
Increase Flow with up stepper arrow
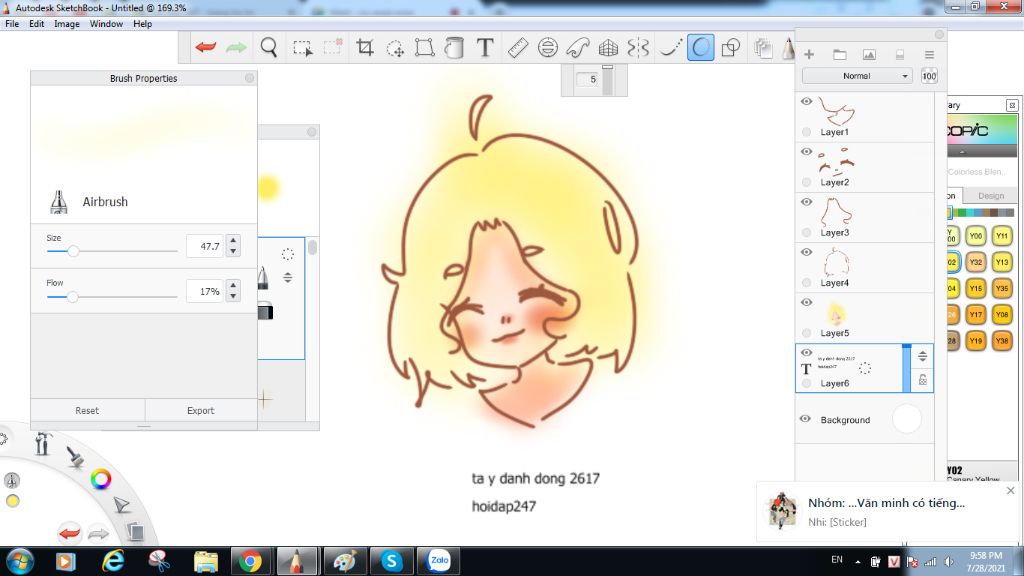coord(233,286)
